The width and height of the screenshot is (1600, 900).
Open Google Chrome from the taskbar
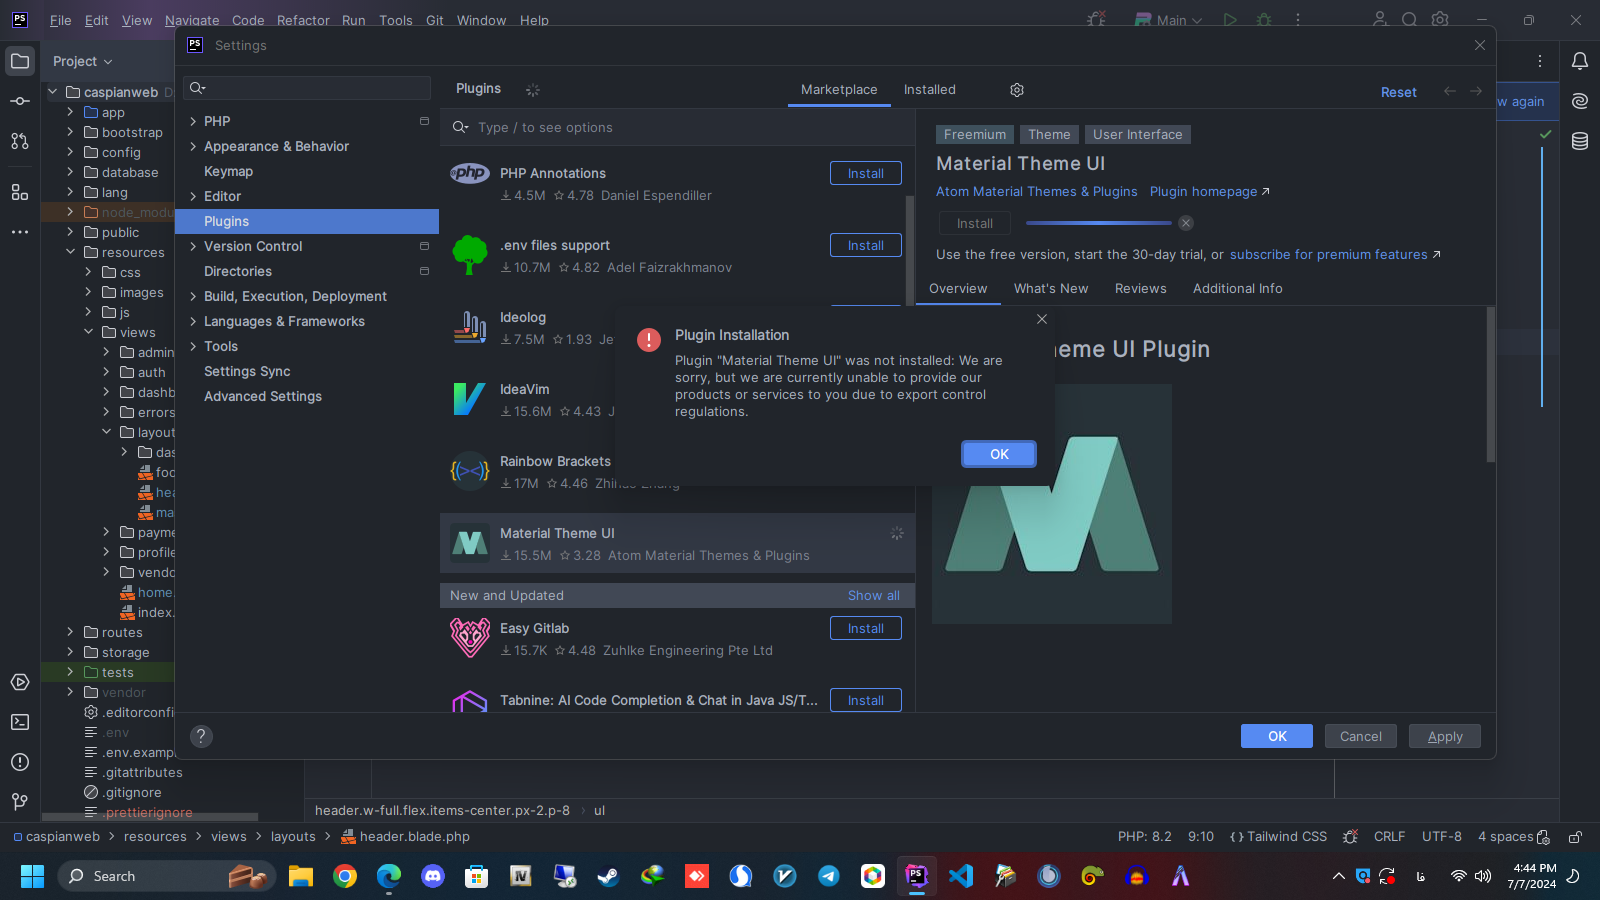(345, 876)
